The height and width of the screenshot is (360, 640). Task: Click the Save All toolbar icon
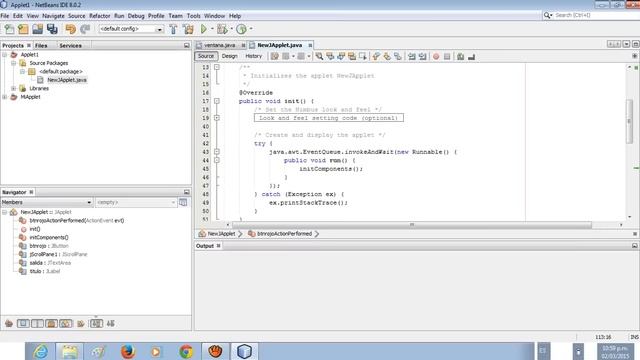[x=52, y=29]
